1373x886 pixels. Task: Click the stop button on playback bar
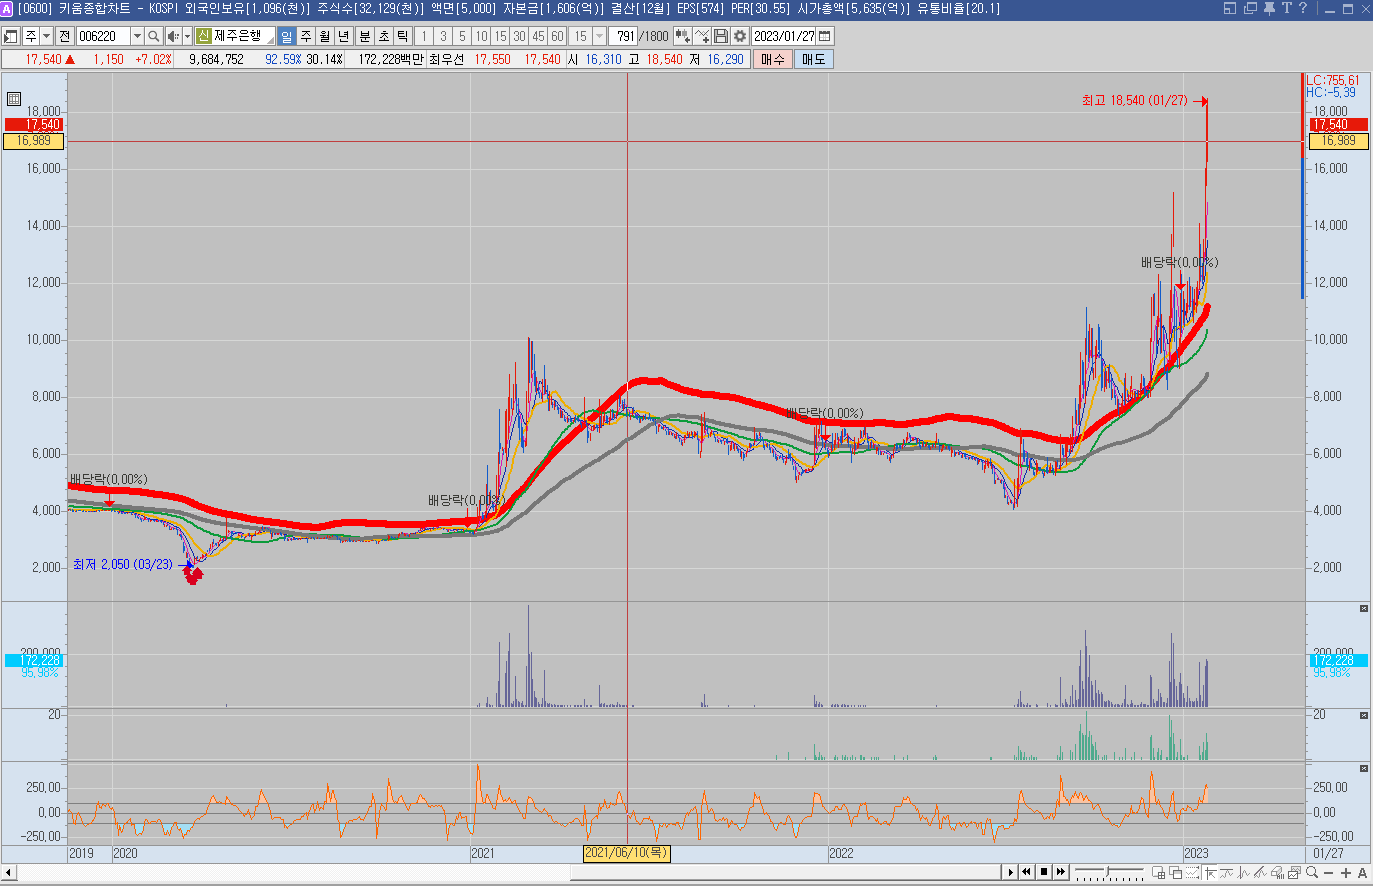pos(1044,872)
